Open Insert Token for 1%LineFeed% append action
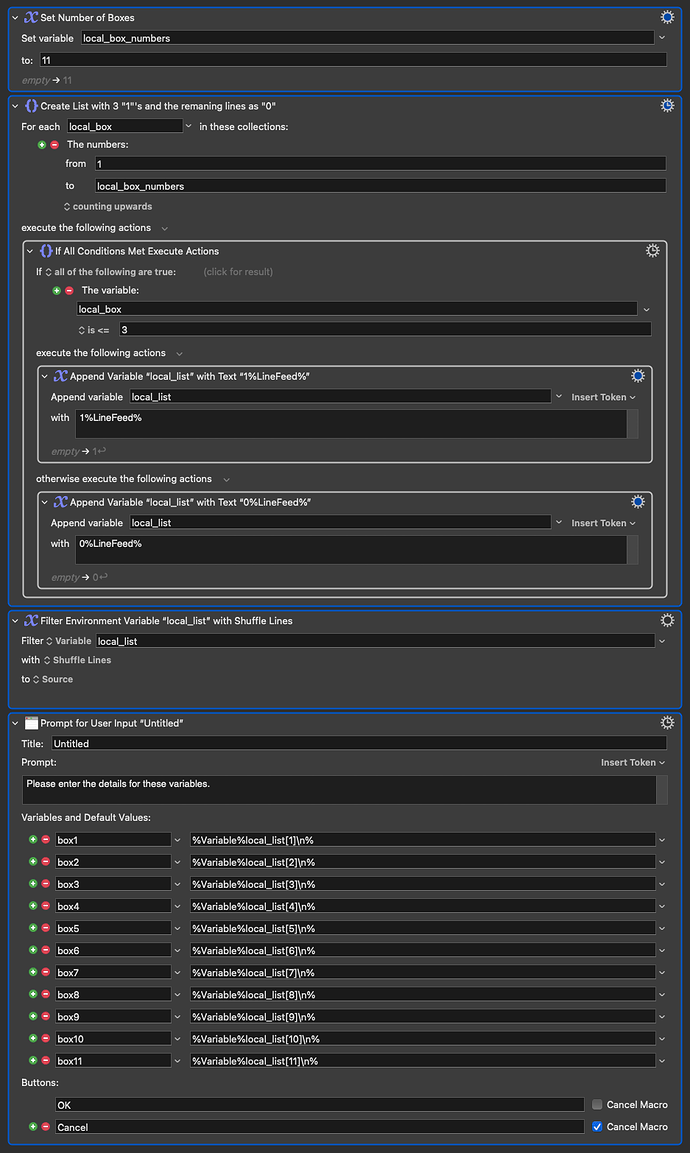The image size is (690, 1153). (603, 397)
